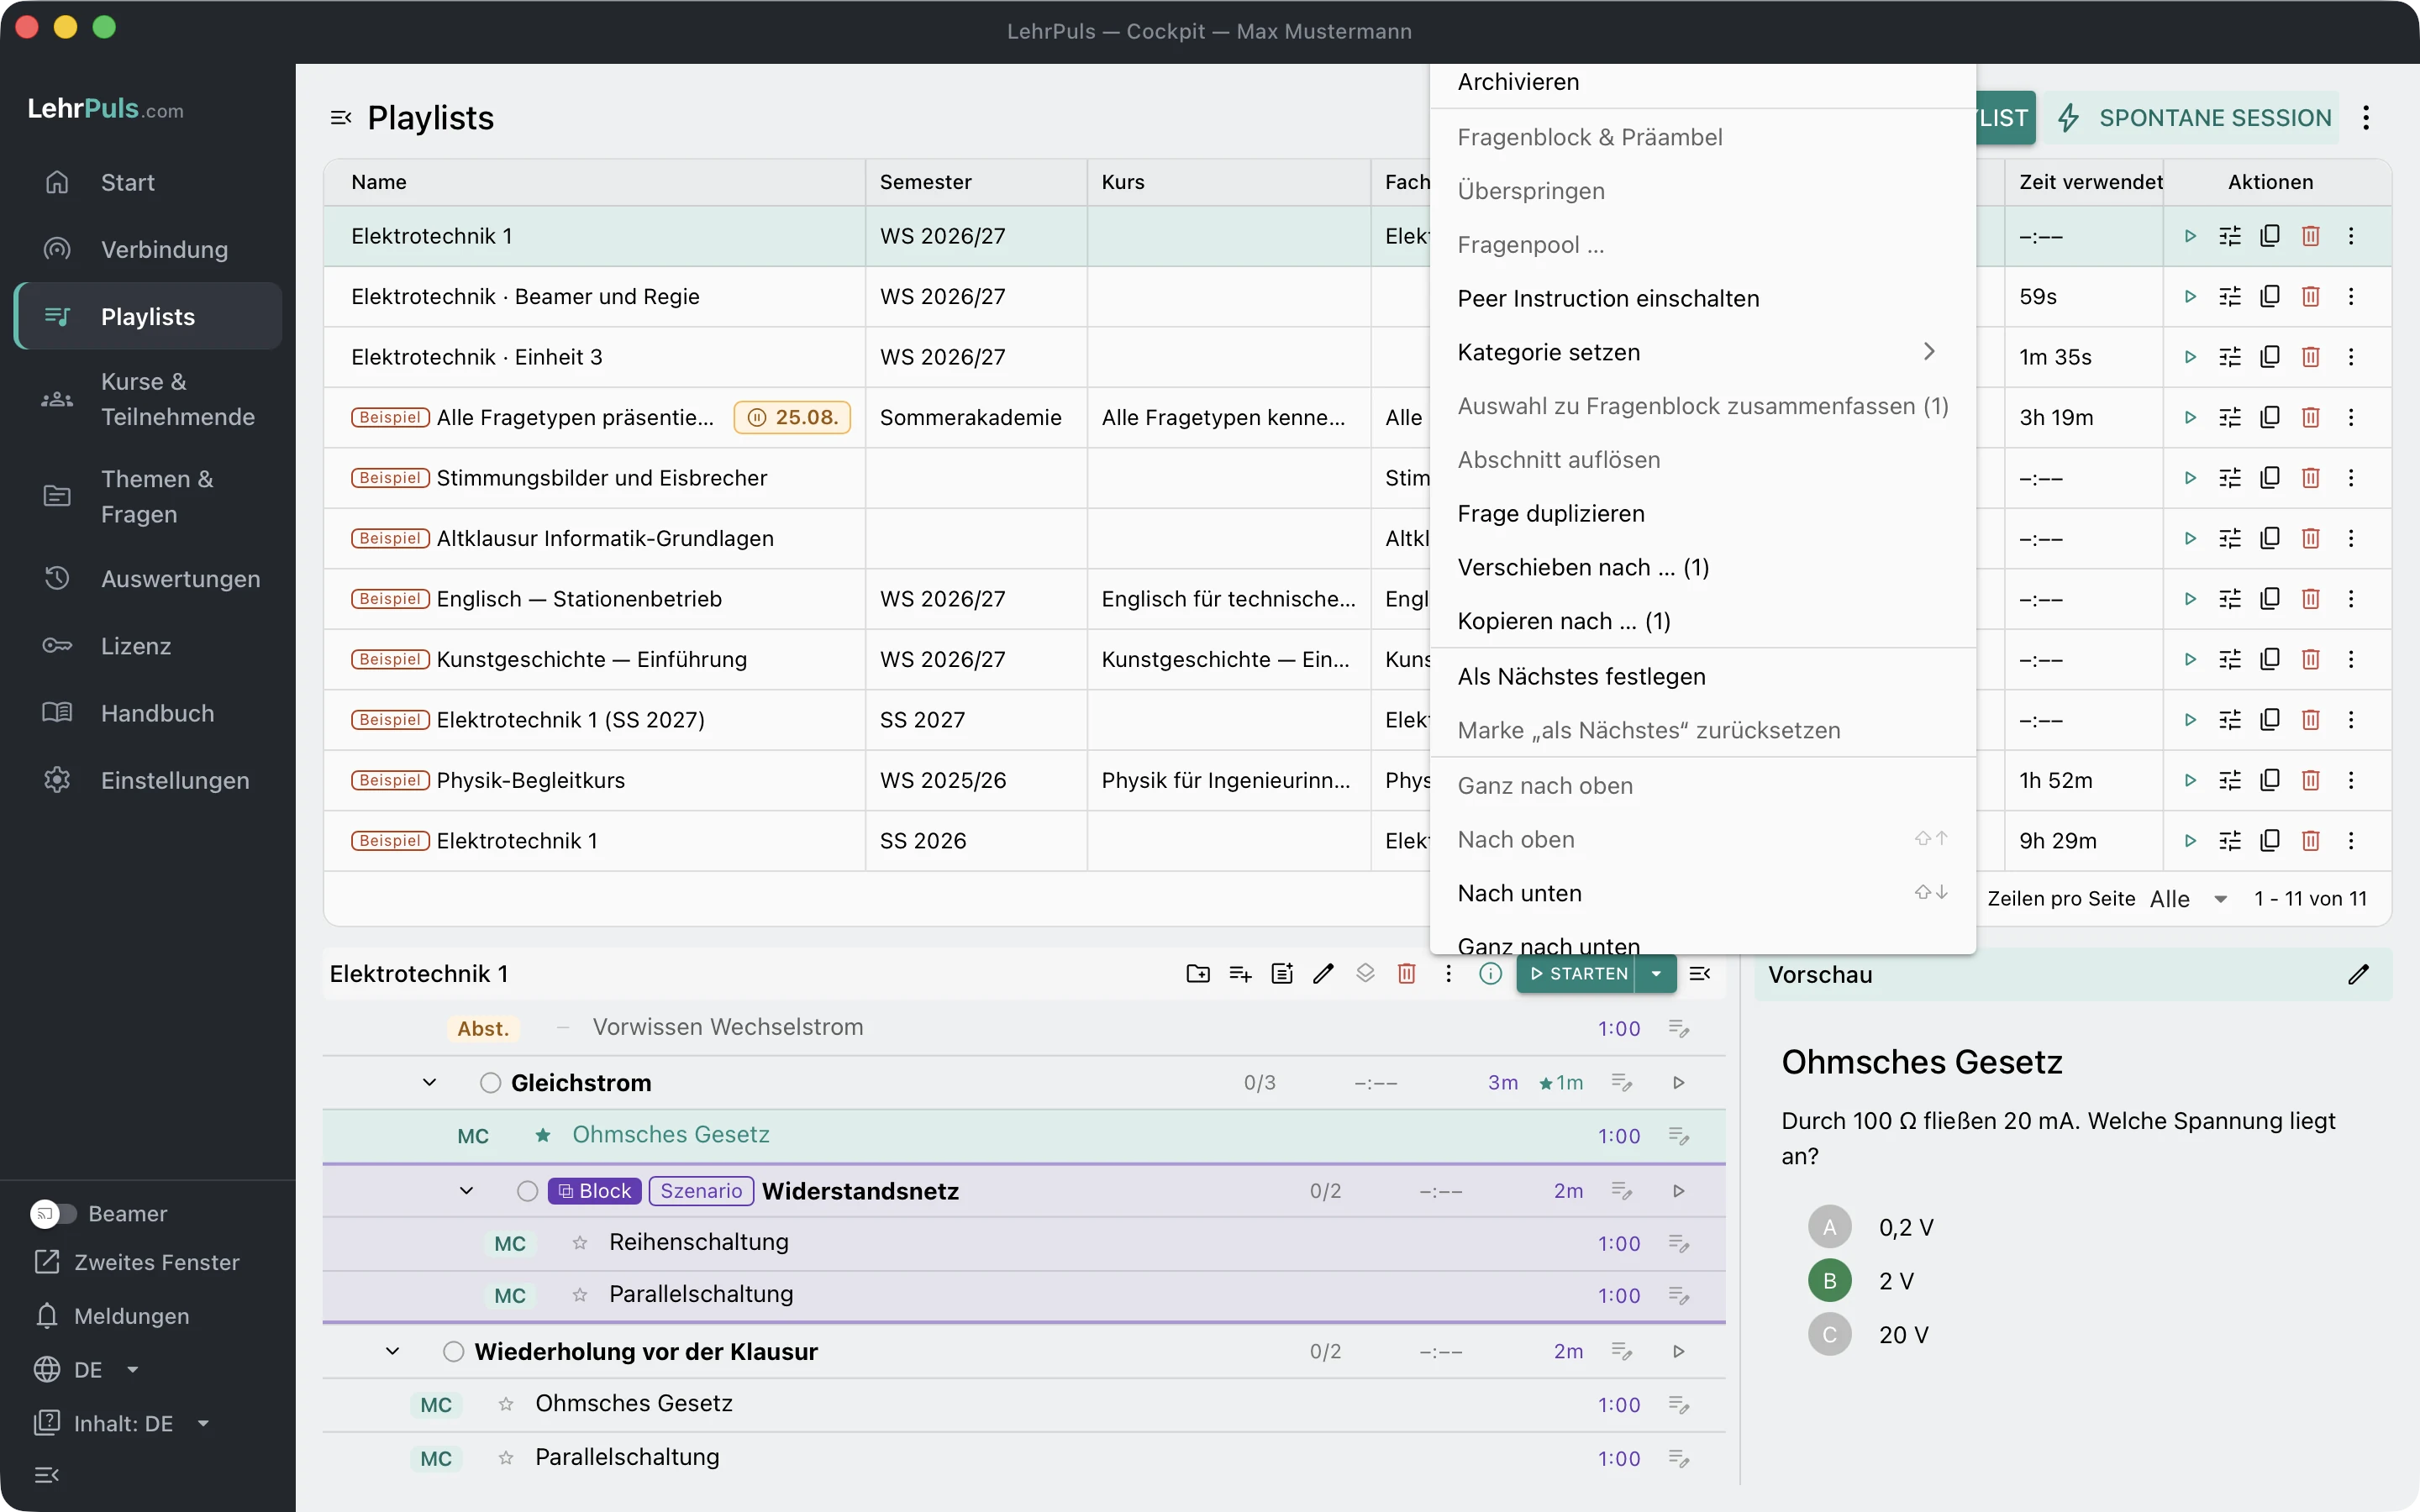The height and width of the screenshot is (1512, 2420).
Task: Toggle the Beamer switch
Action: click(x=53, y=1213)
